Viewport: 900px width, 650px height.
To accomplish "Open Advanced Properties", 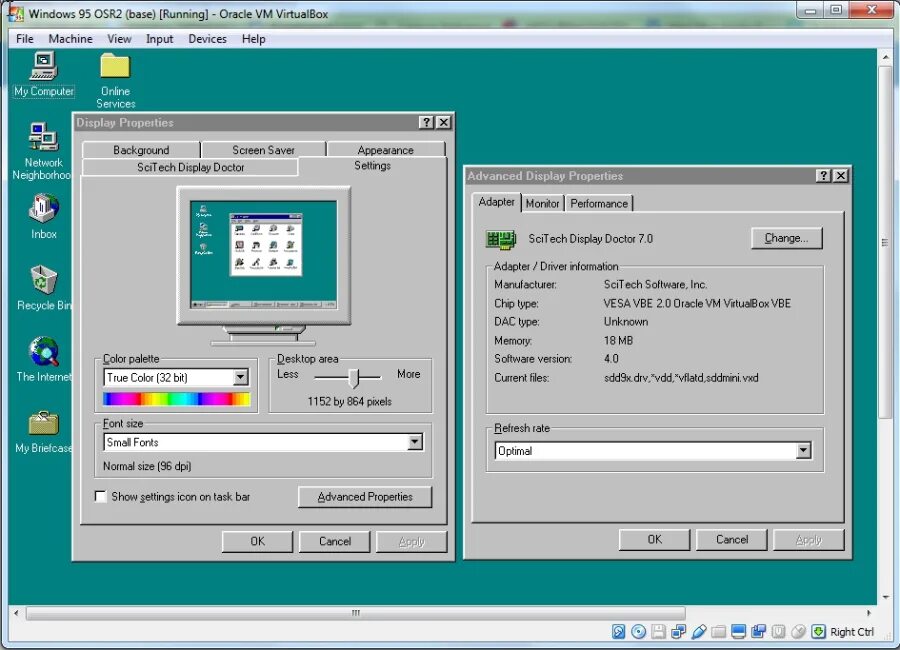I will 365,497.
